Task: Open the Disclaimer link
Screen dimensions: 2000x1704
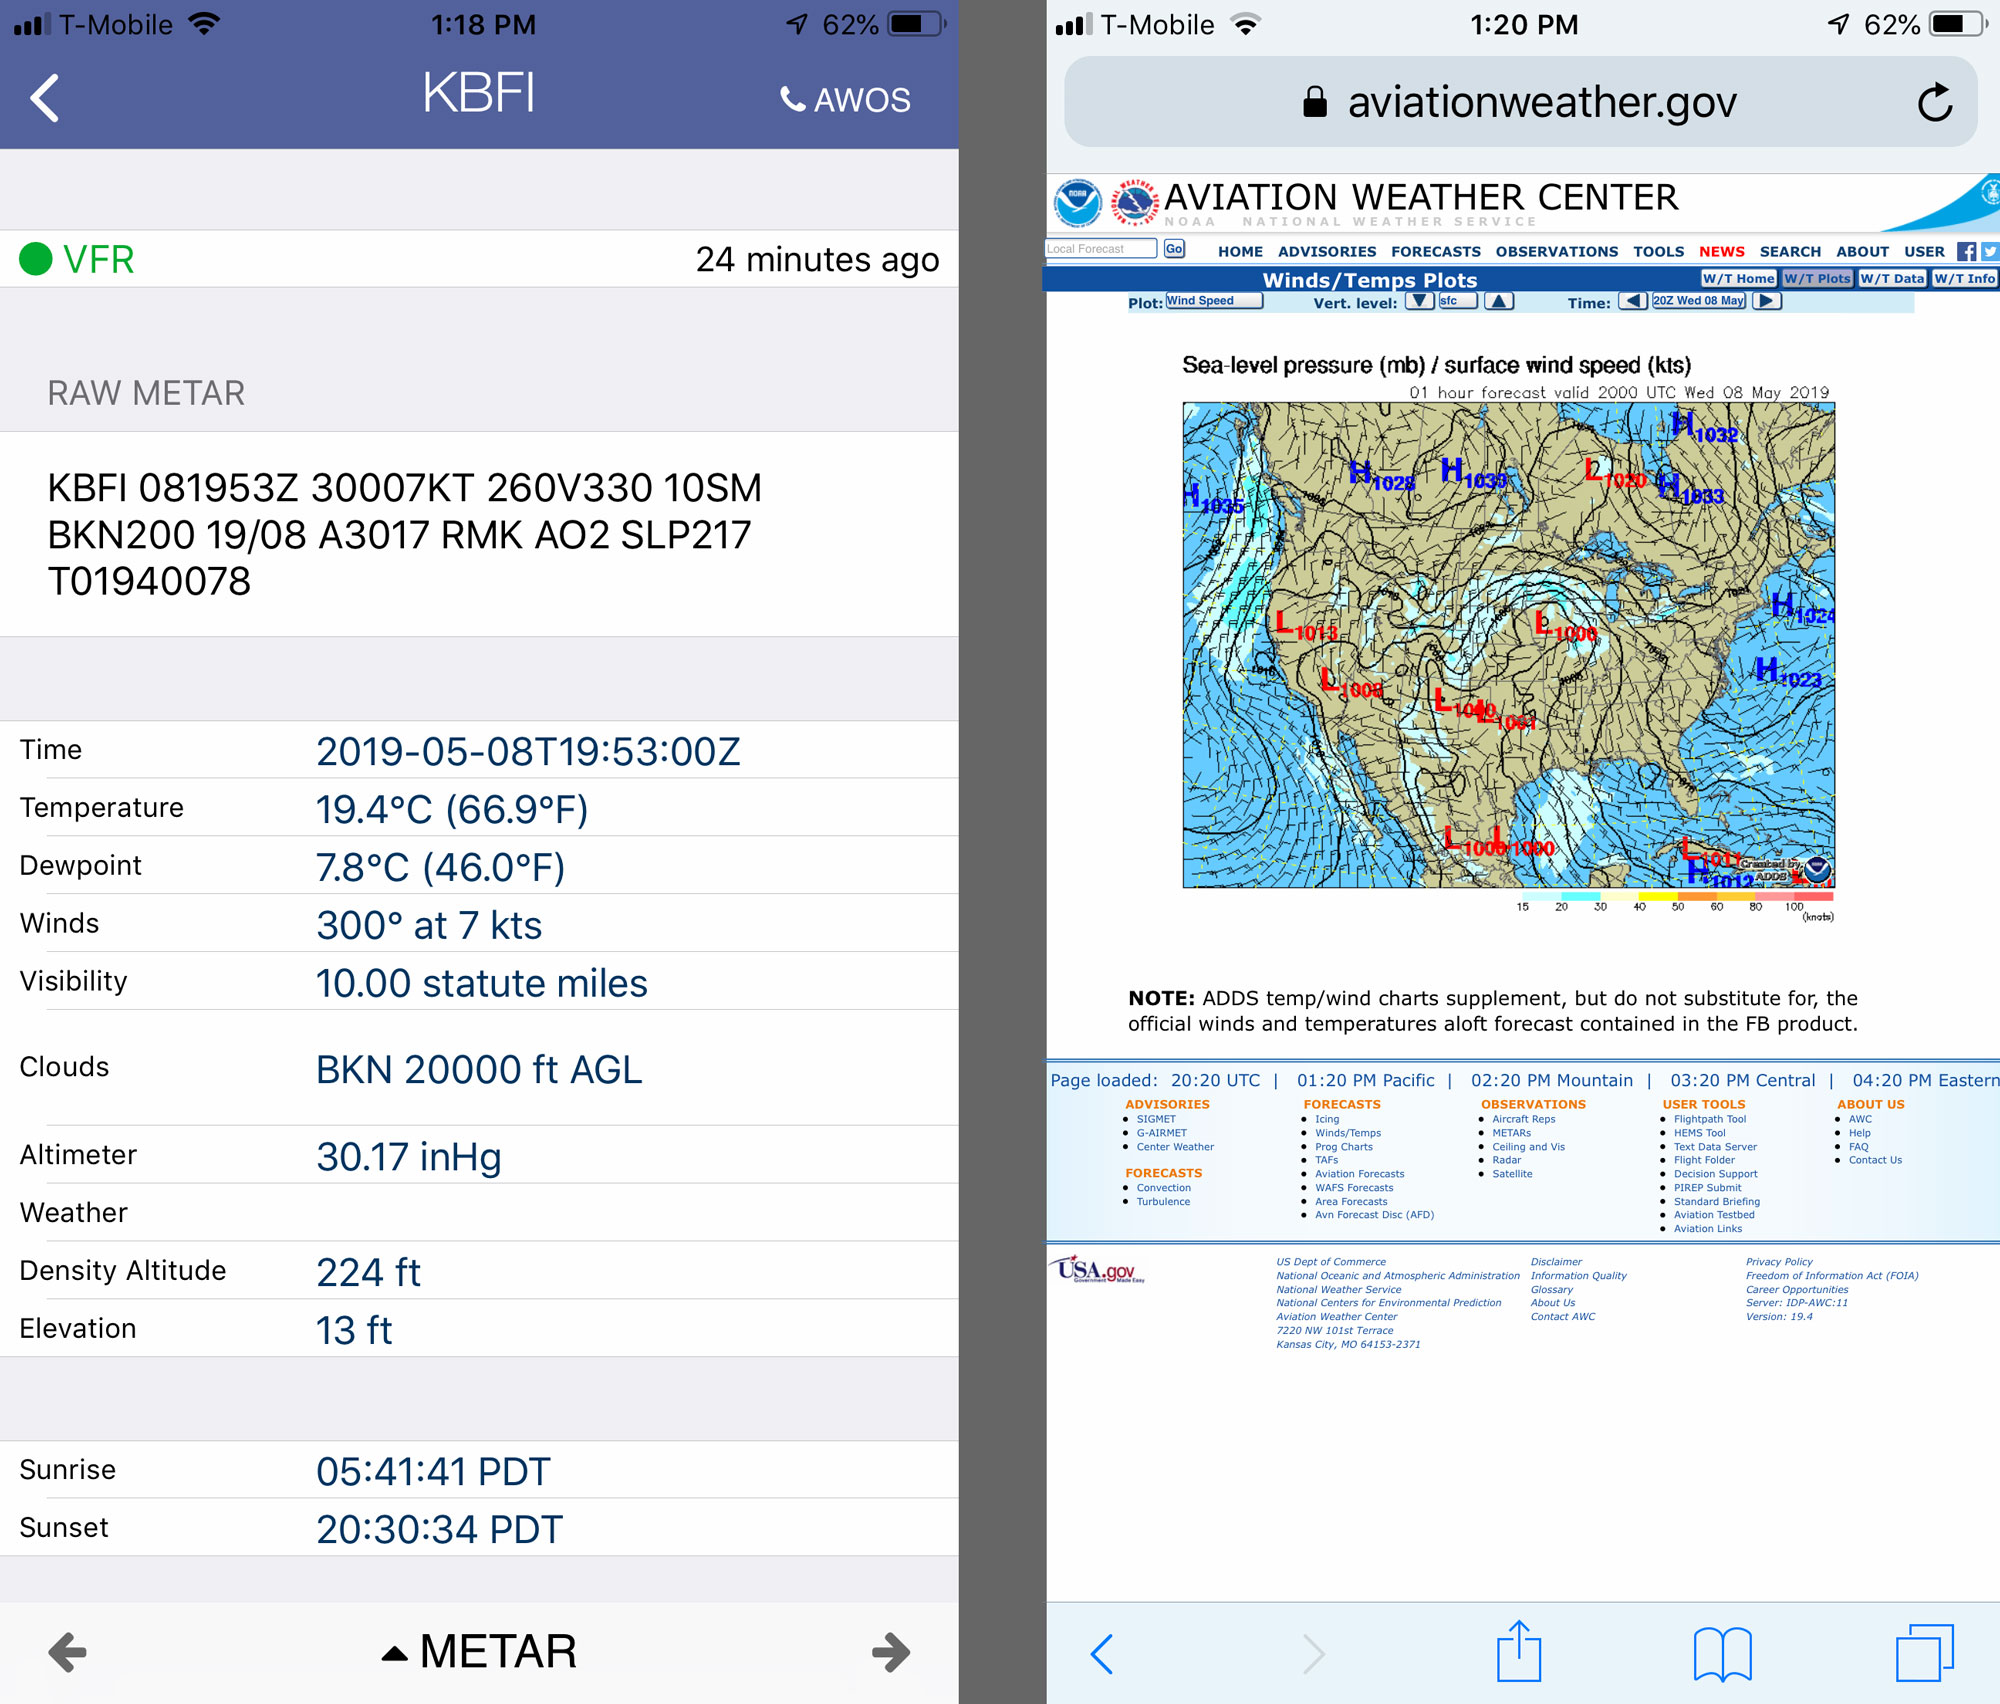Action: click(1556, 1263)
